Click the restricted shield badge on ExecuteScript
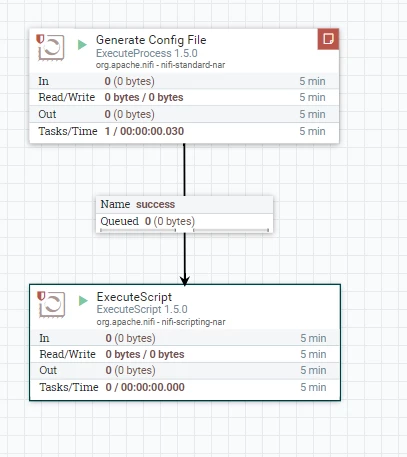407x457 pixels. [x=41, y=296]
